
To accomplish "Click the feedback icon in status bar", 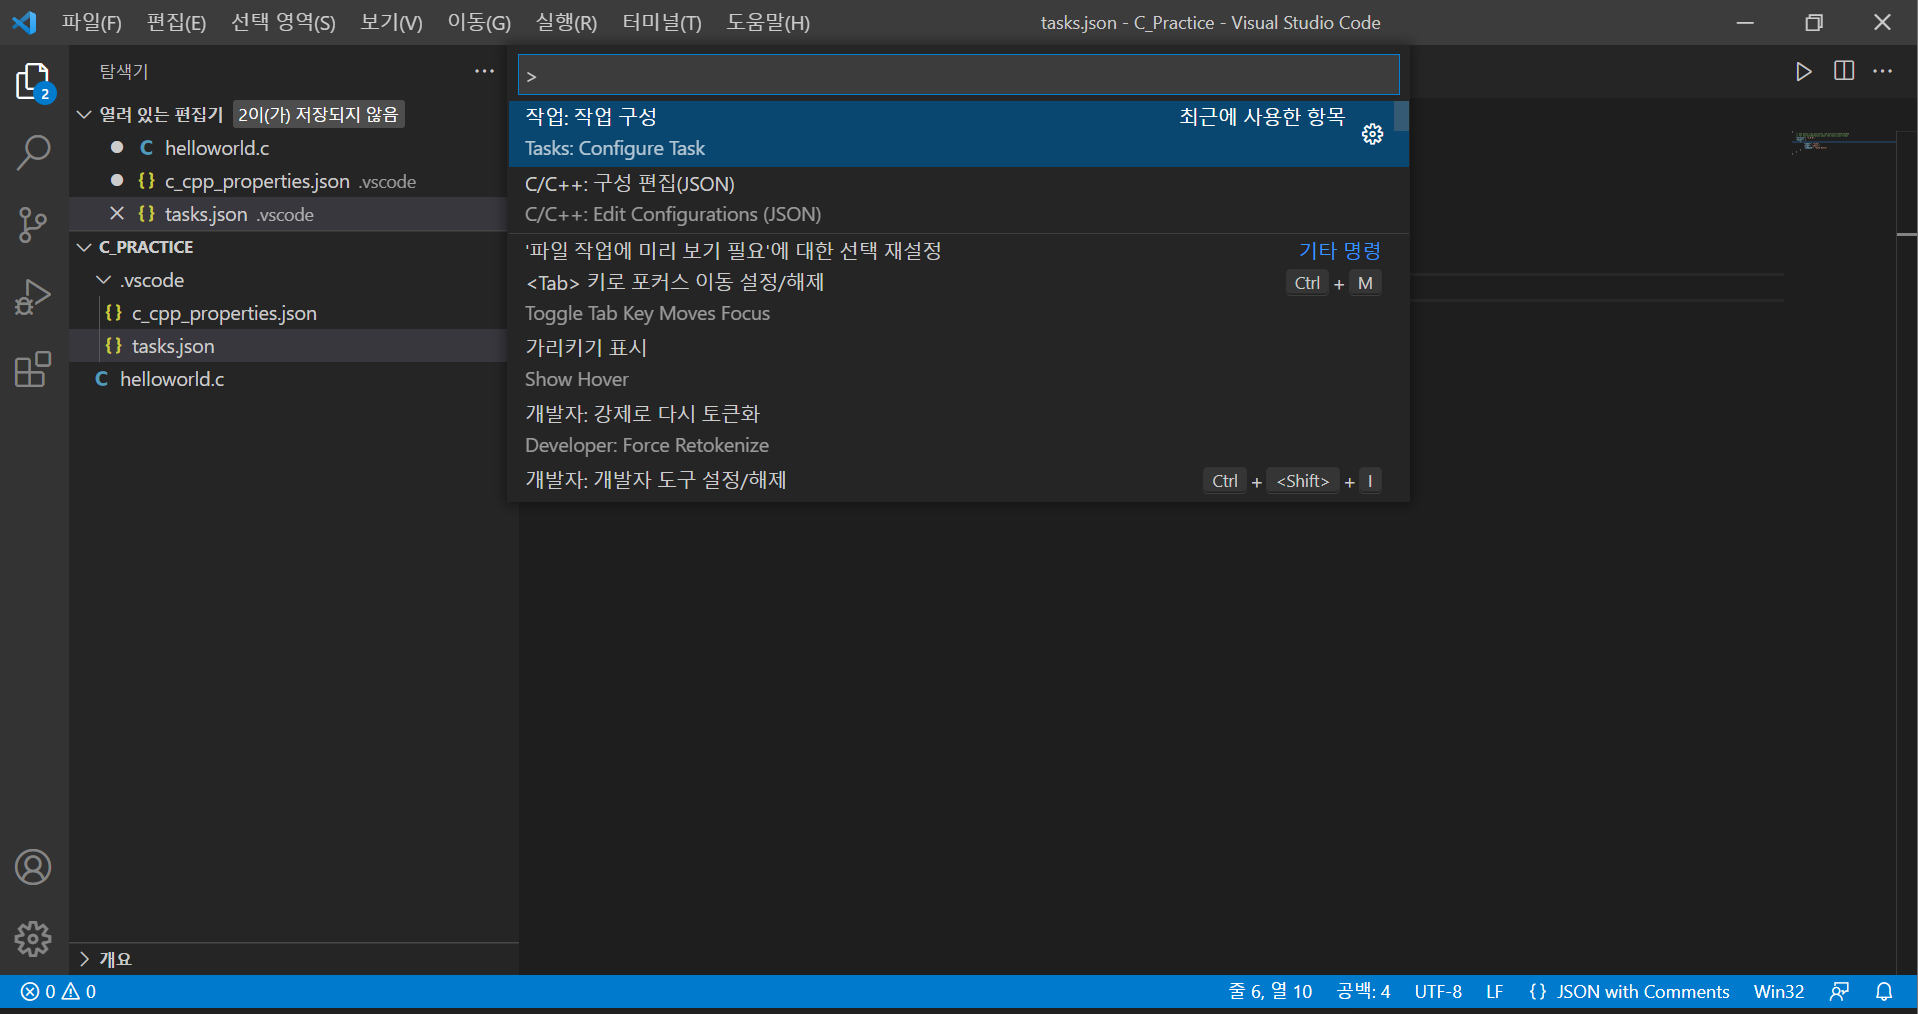I will (1839, 992).
